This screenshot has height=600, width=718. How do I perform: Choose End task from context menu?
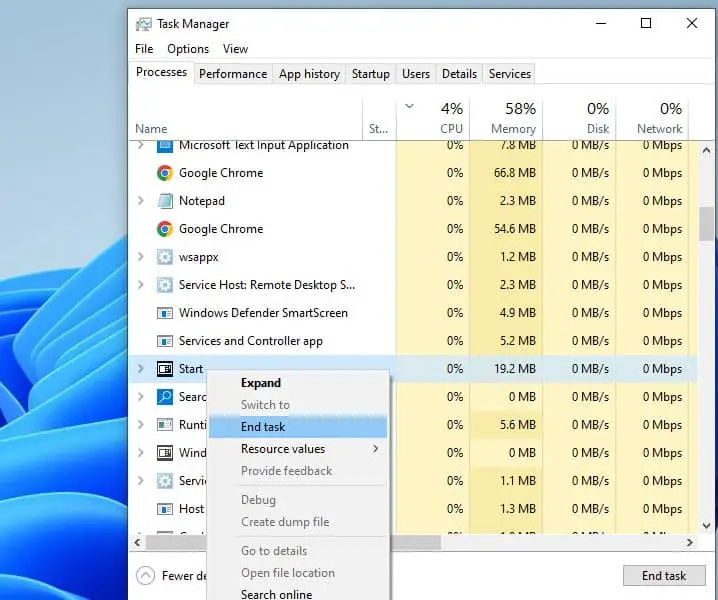tap(263, 427)
